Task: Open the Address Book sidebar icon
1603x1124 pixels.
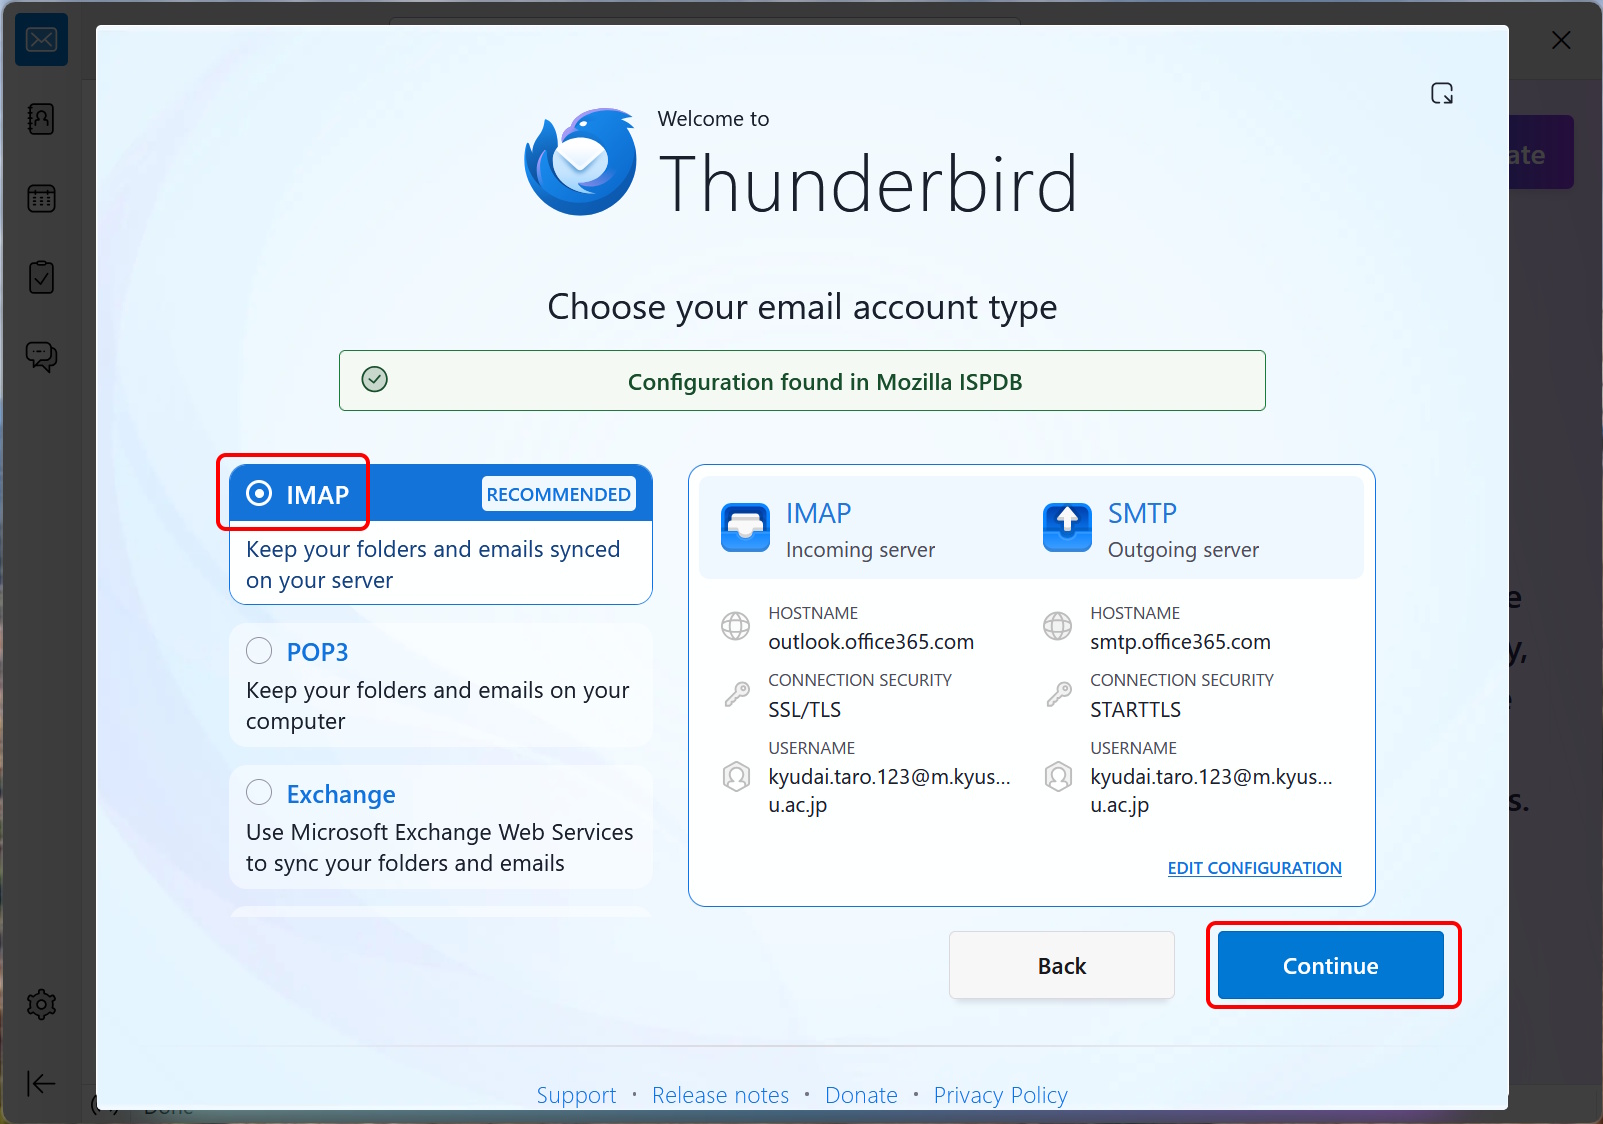Action: coord(41,119)
